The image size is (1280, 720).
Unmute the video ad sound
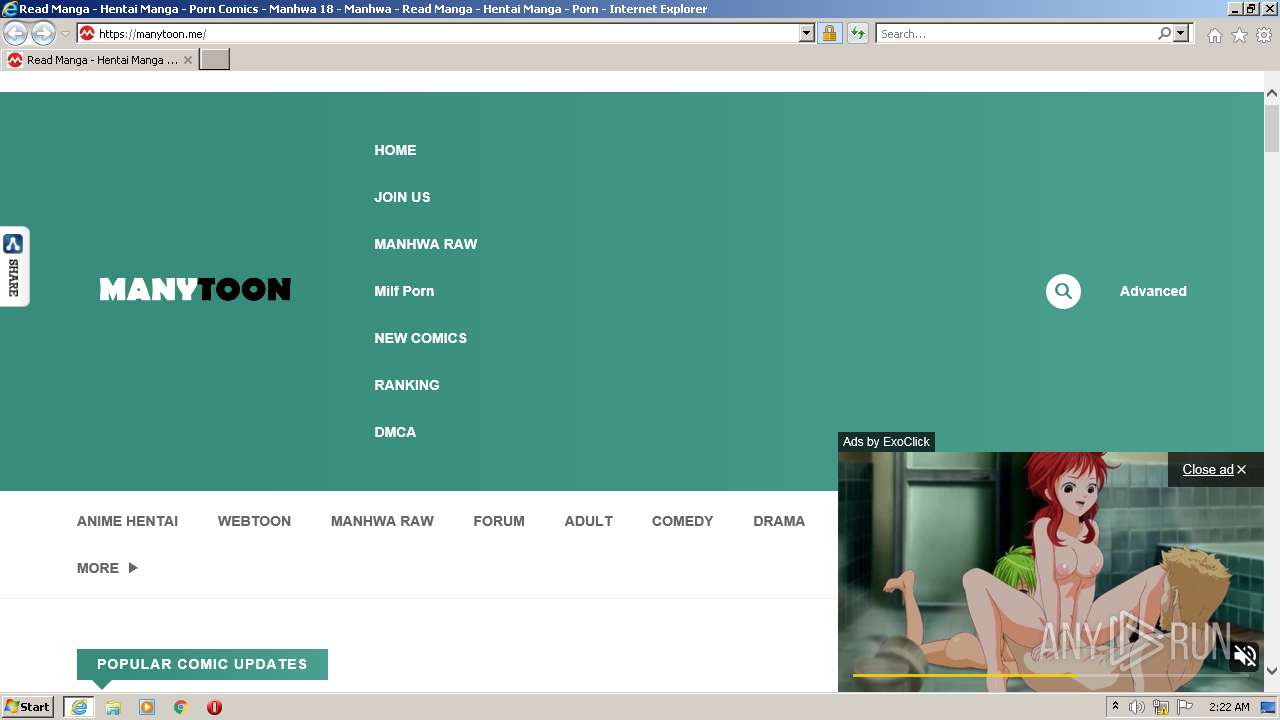1245,656
